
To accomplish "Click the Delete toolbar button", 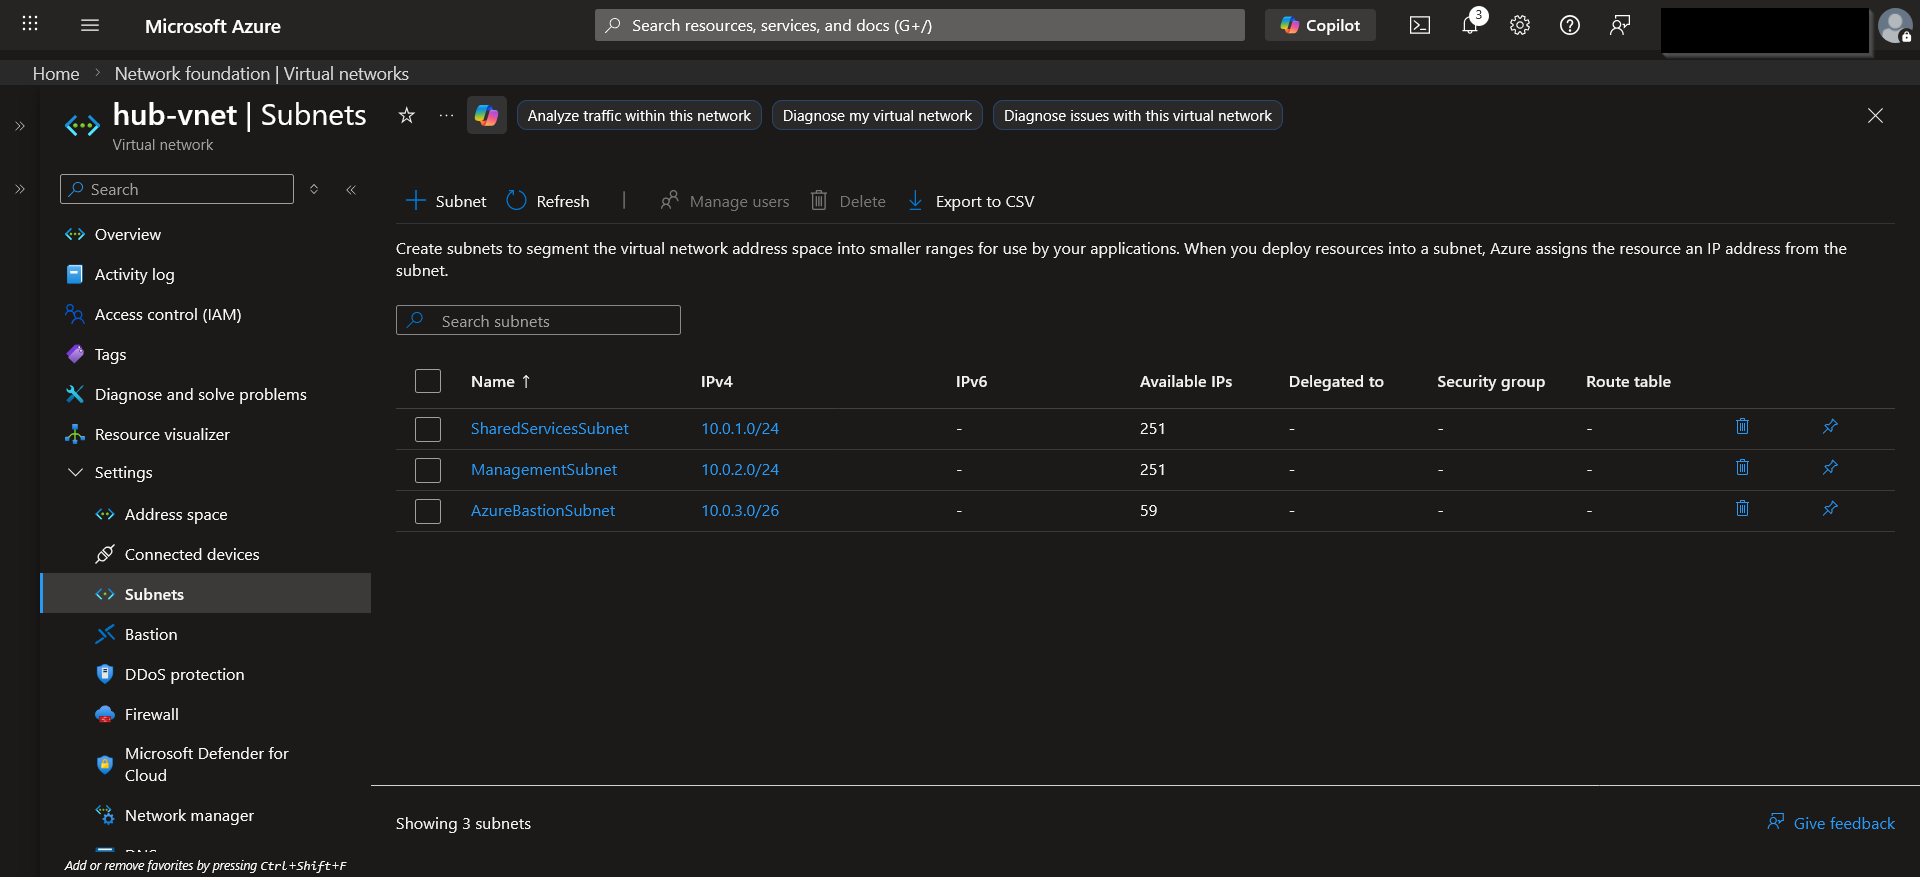I will 848,201.
